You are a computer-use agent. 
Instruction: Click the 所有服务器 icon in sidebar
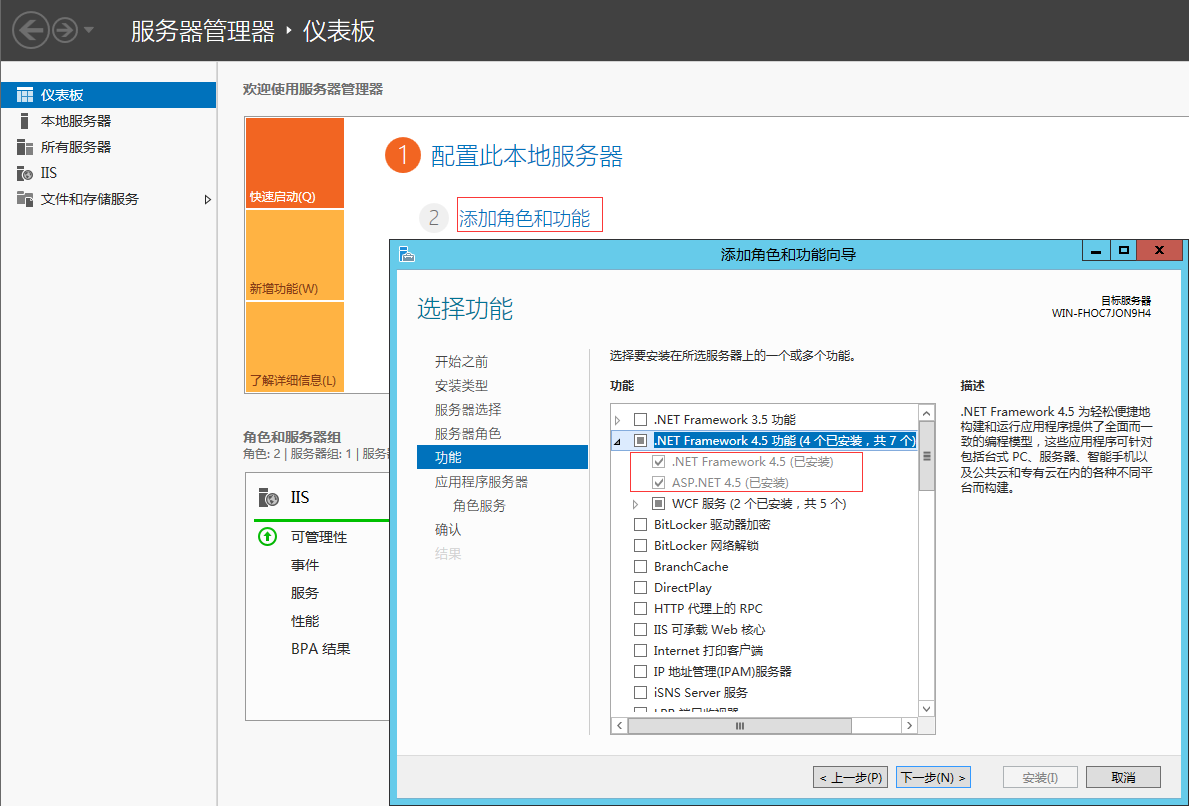[x=25, y=147]
